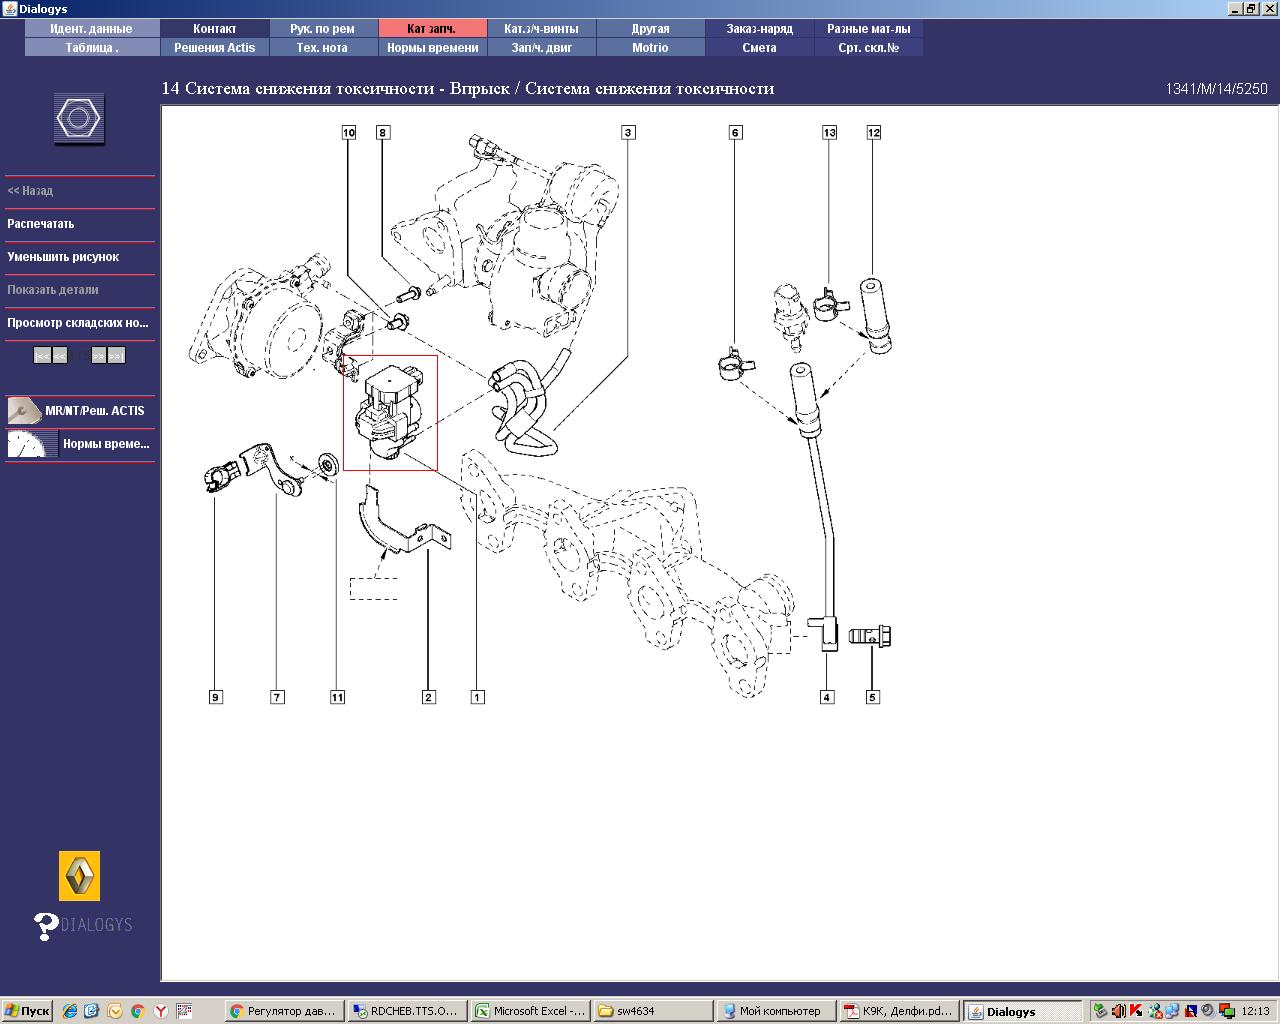Switch to the Таблица tab
Screen dimensions: 1280x1024
click(91, 48)
